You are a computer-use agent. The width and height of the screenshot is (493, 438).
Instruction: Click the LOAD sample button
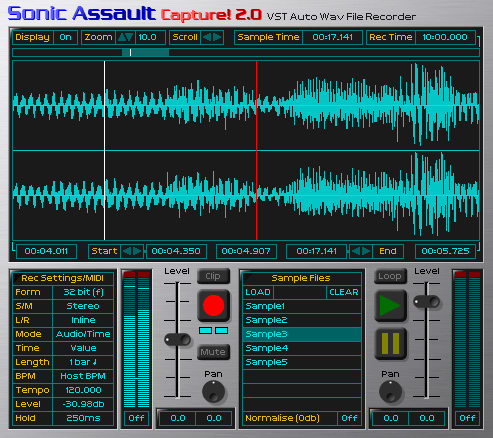pyautogui.click(x=258, y=292)
